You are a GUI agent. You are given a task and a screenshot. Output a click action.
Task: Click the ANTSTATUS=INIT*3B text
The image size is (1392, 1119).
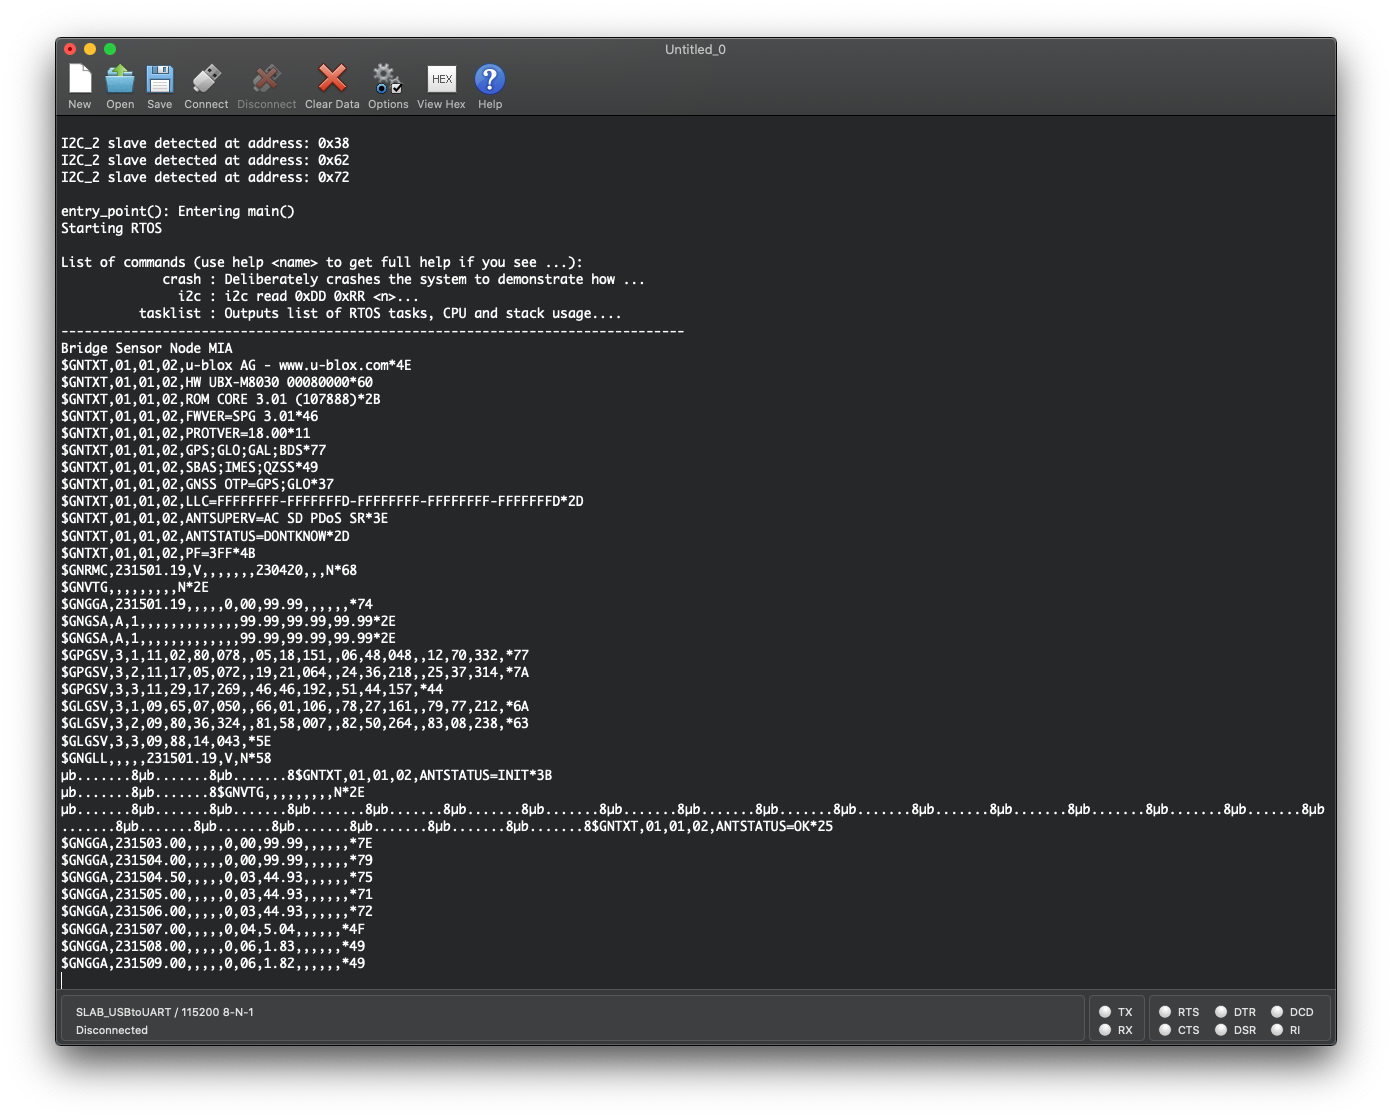click(486, 775)
